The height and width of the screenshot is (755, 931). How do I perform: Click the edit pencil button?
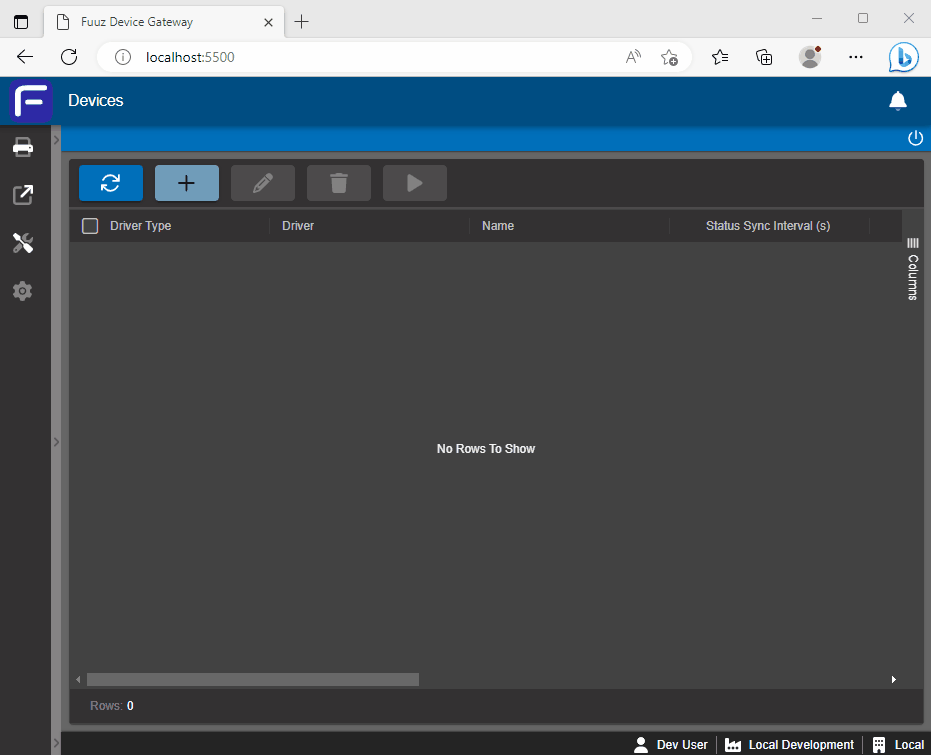[x=263, y=183]
